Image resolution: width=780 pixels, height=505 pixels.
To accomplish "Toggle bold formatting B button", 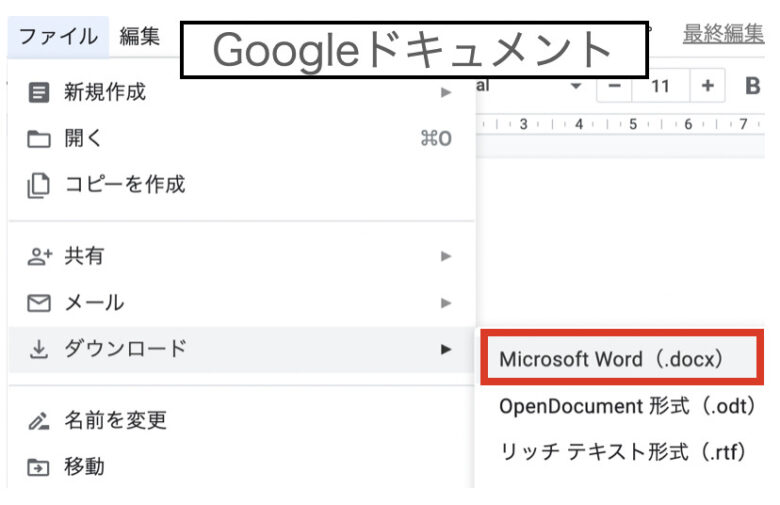I will [753, 86].
